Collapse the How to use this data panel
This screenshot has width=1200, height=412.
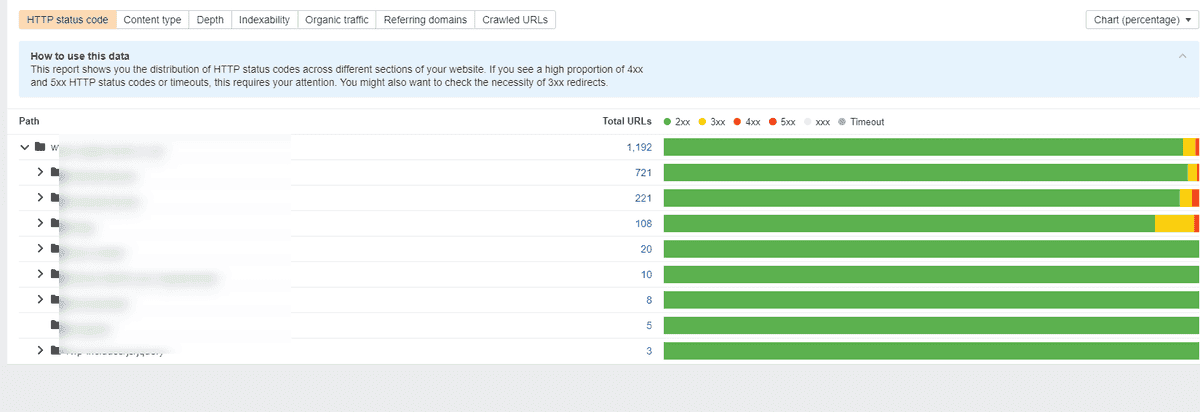tap(1182, 56)
